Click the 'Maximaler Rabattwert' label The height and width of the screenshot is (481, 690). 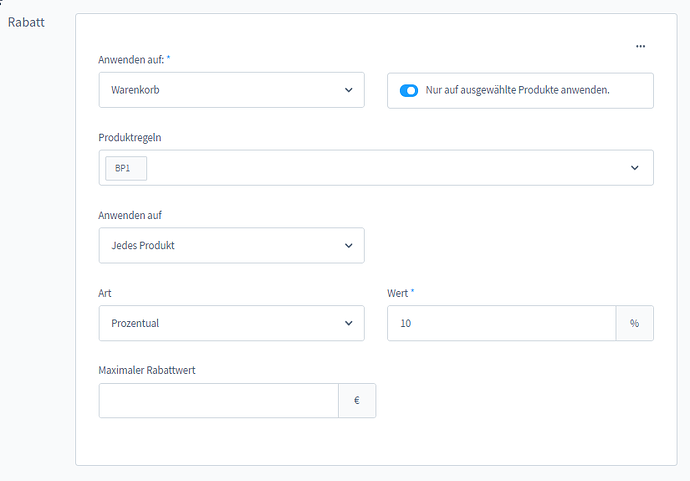point(148,371)
